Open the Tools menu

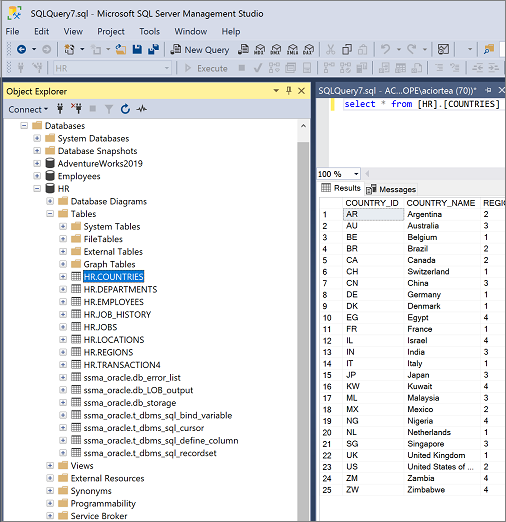point(150,32)
